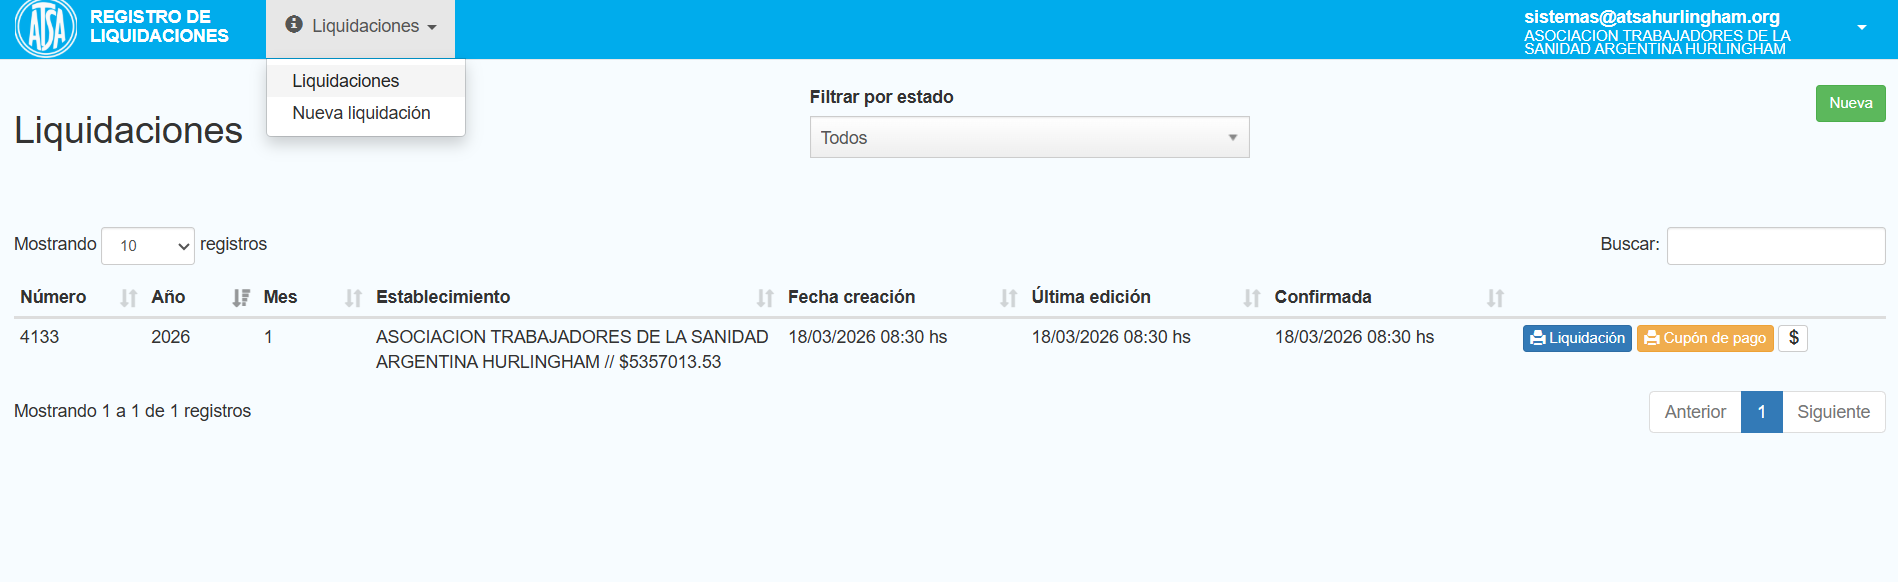The width and height of the screenshot is (1898, 582).
Task: Click the ATSA logo icon
Action: (46, 28)
